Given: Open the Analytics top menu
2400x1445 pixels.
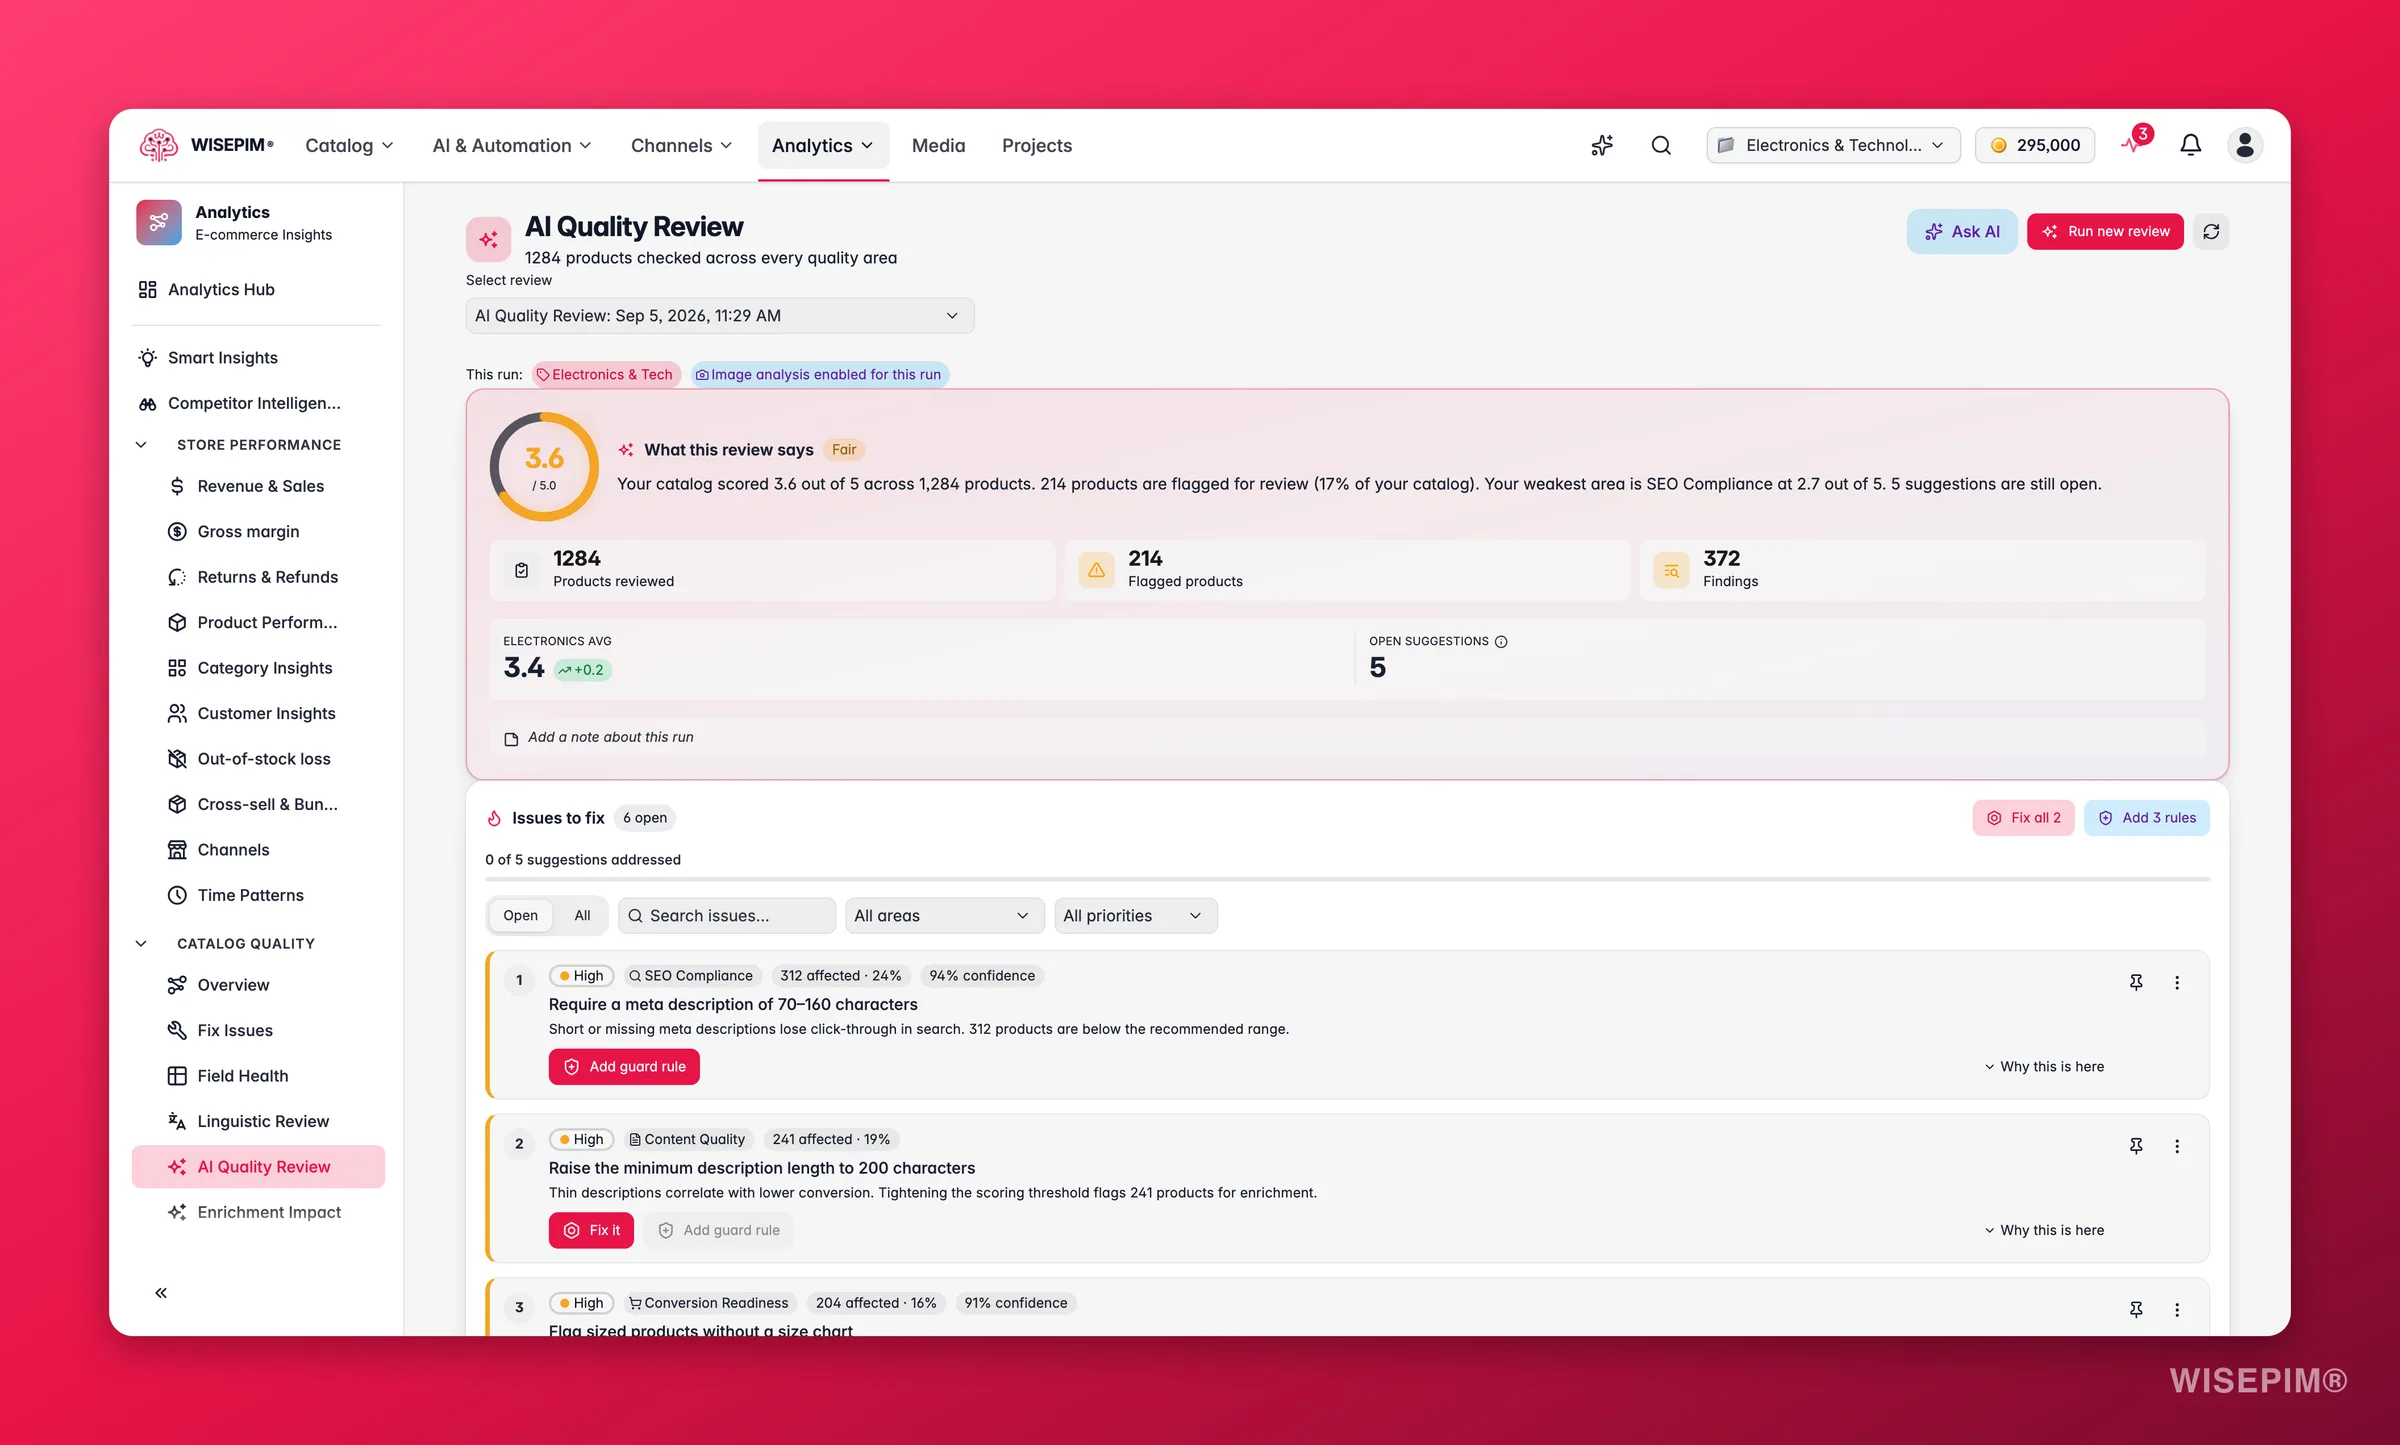Looking at the screenshot, I should click(823, 145).
